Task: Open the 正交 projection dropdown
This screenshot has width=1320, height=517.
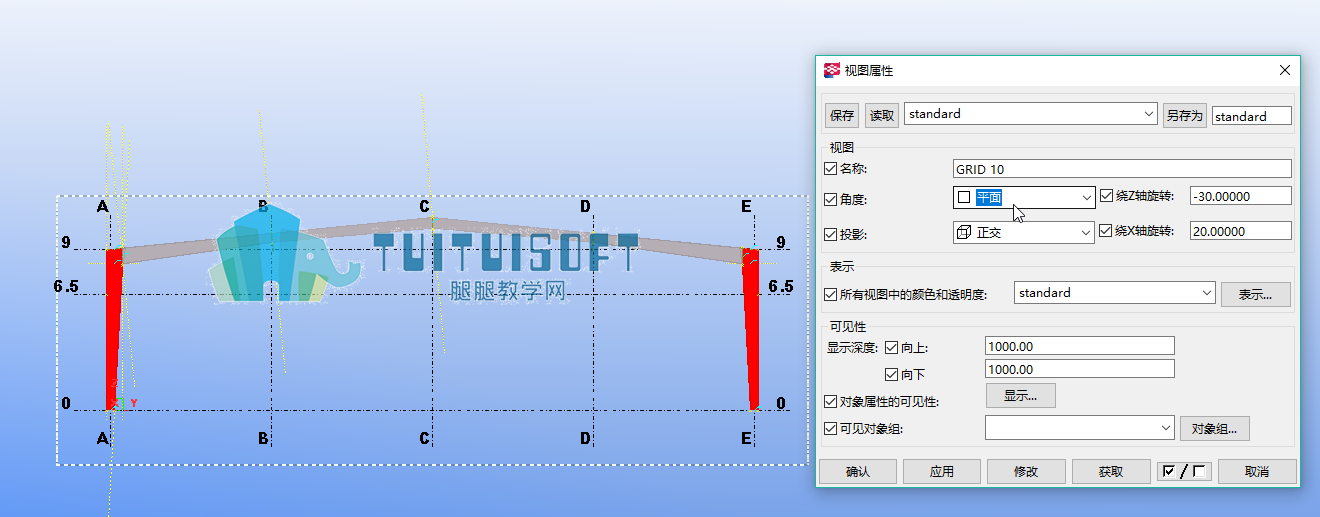Action: tap(1024, 232)
